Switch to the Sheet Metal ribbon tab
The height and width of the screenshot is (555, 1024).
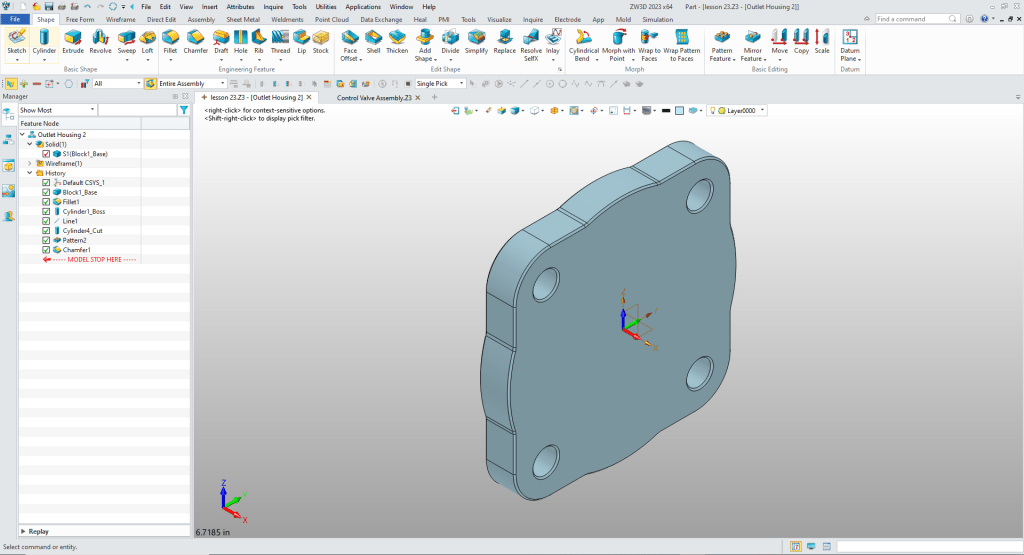[x=242, y=19]
